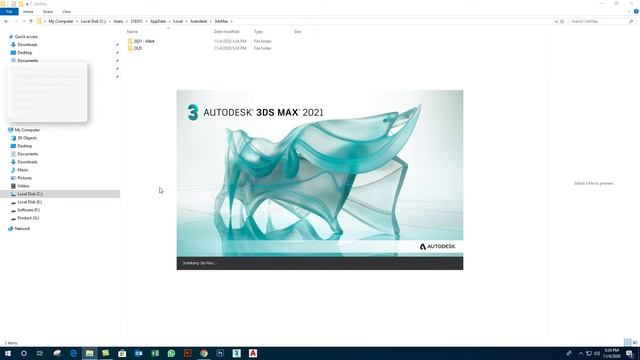Sort files by Size column
Image resolution: width=640 pixels, height=360 pixels.
point(298,31)
